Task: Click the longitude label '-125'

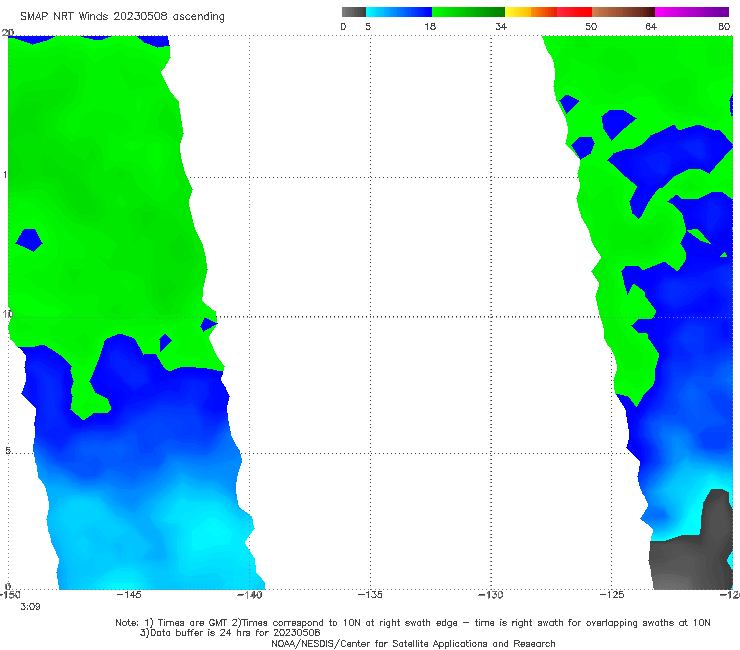Action: (612, 595)
